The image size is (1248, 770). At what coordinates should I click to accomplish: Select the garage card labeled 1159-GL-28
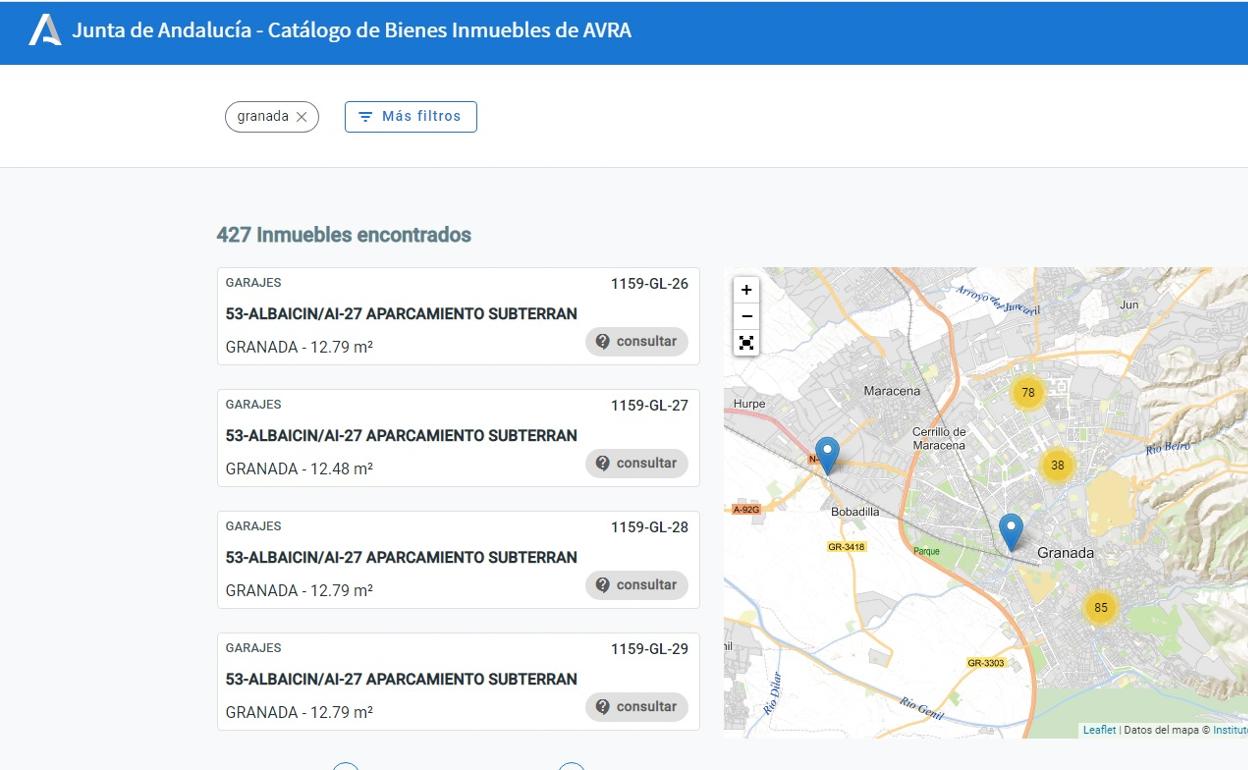pos(400,558)
